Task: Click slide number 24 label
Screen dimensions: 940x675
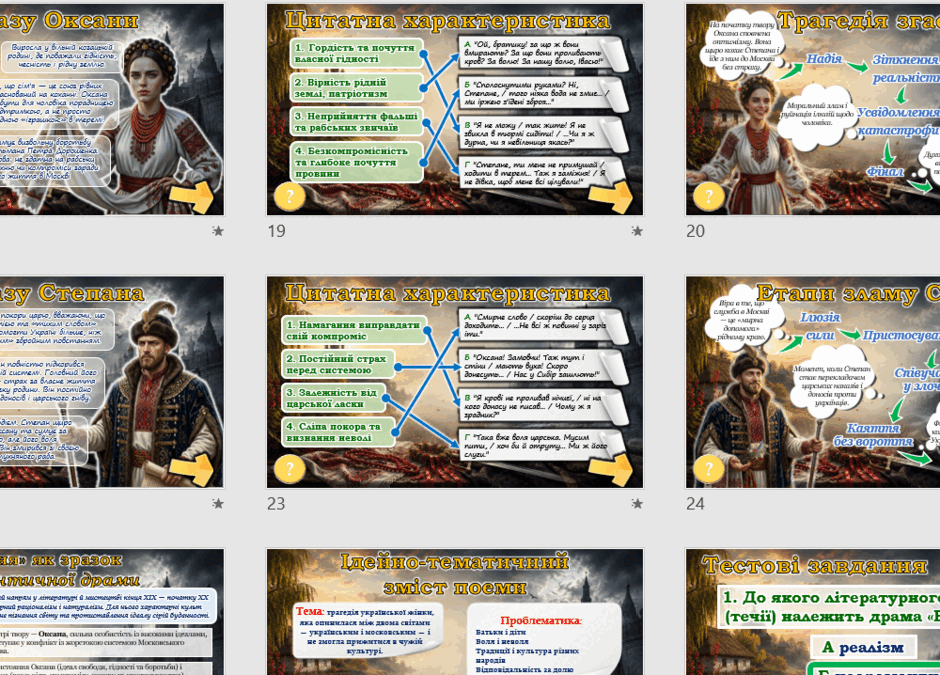Action: 695,504
